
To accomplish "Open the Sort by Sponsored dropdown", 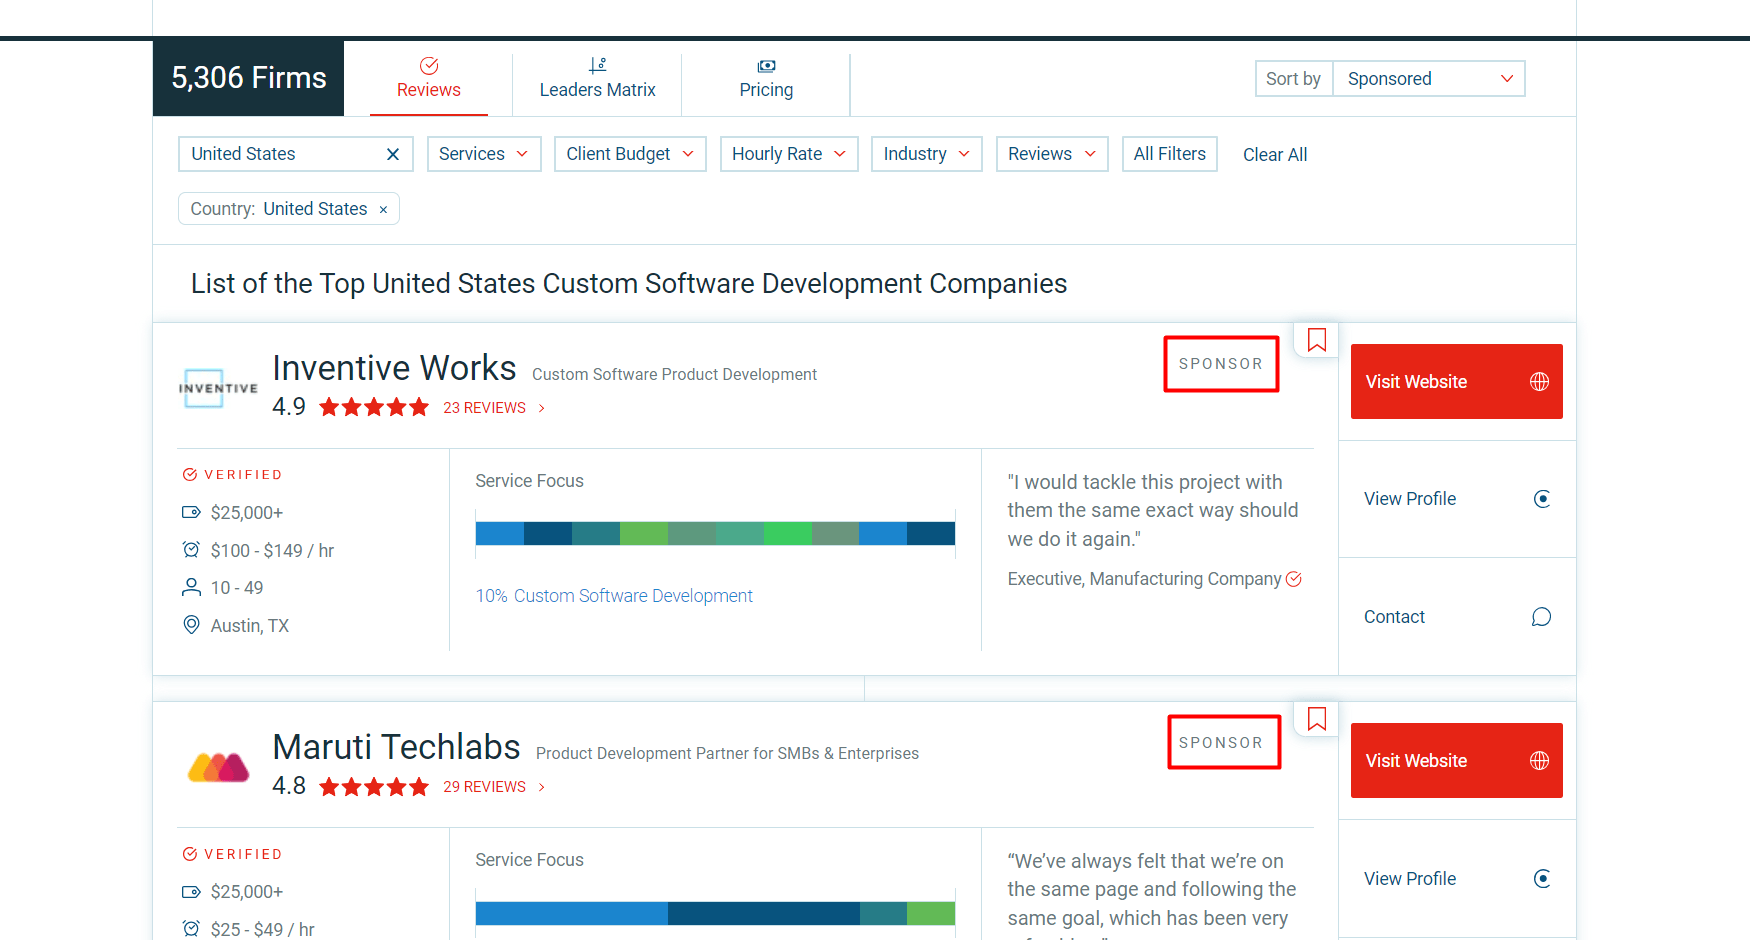I will click(1429, 79).
